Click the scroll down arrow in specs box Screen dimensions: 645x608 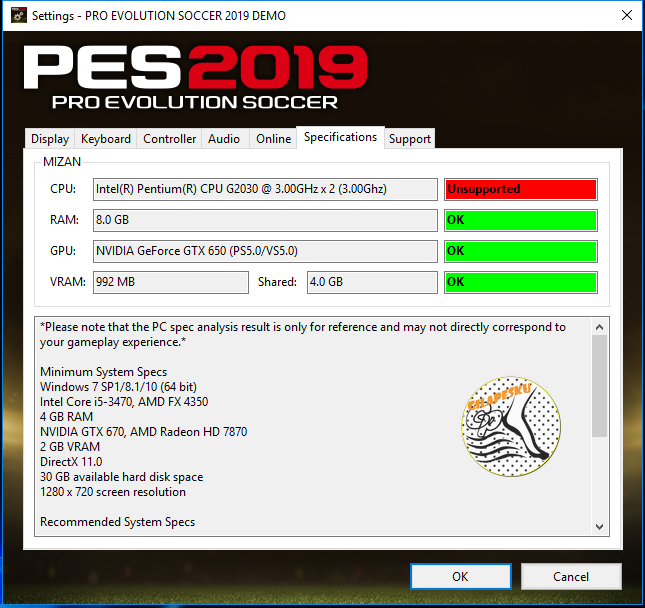(599, 527)
